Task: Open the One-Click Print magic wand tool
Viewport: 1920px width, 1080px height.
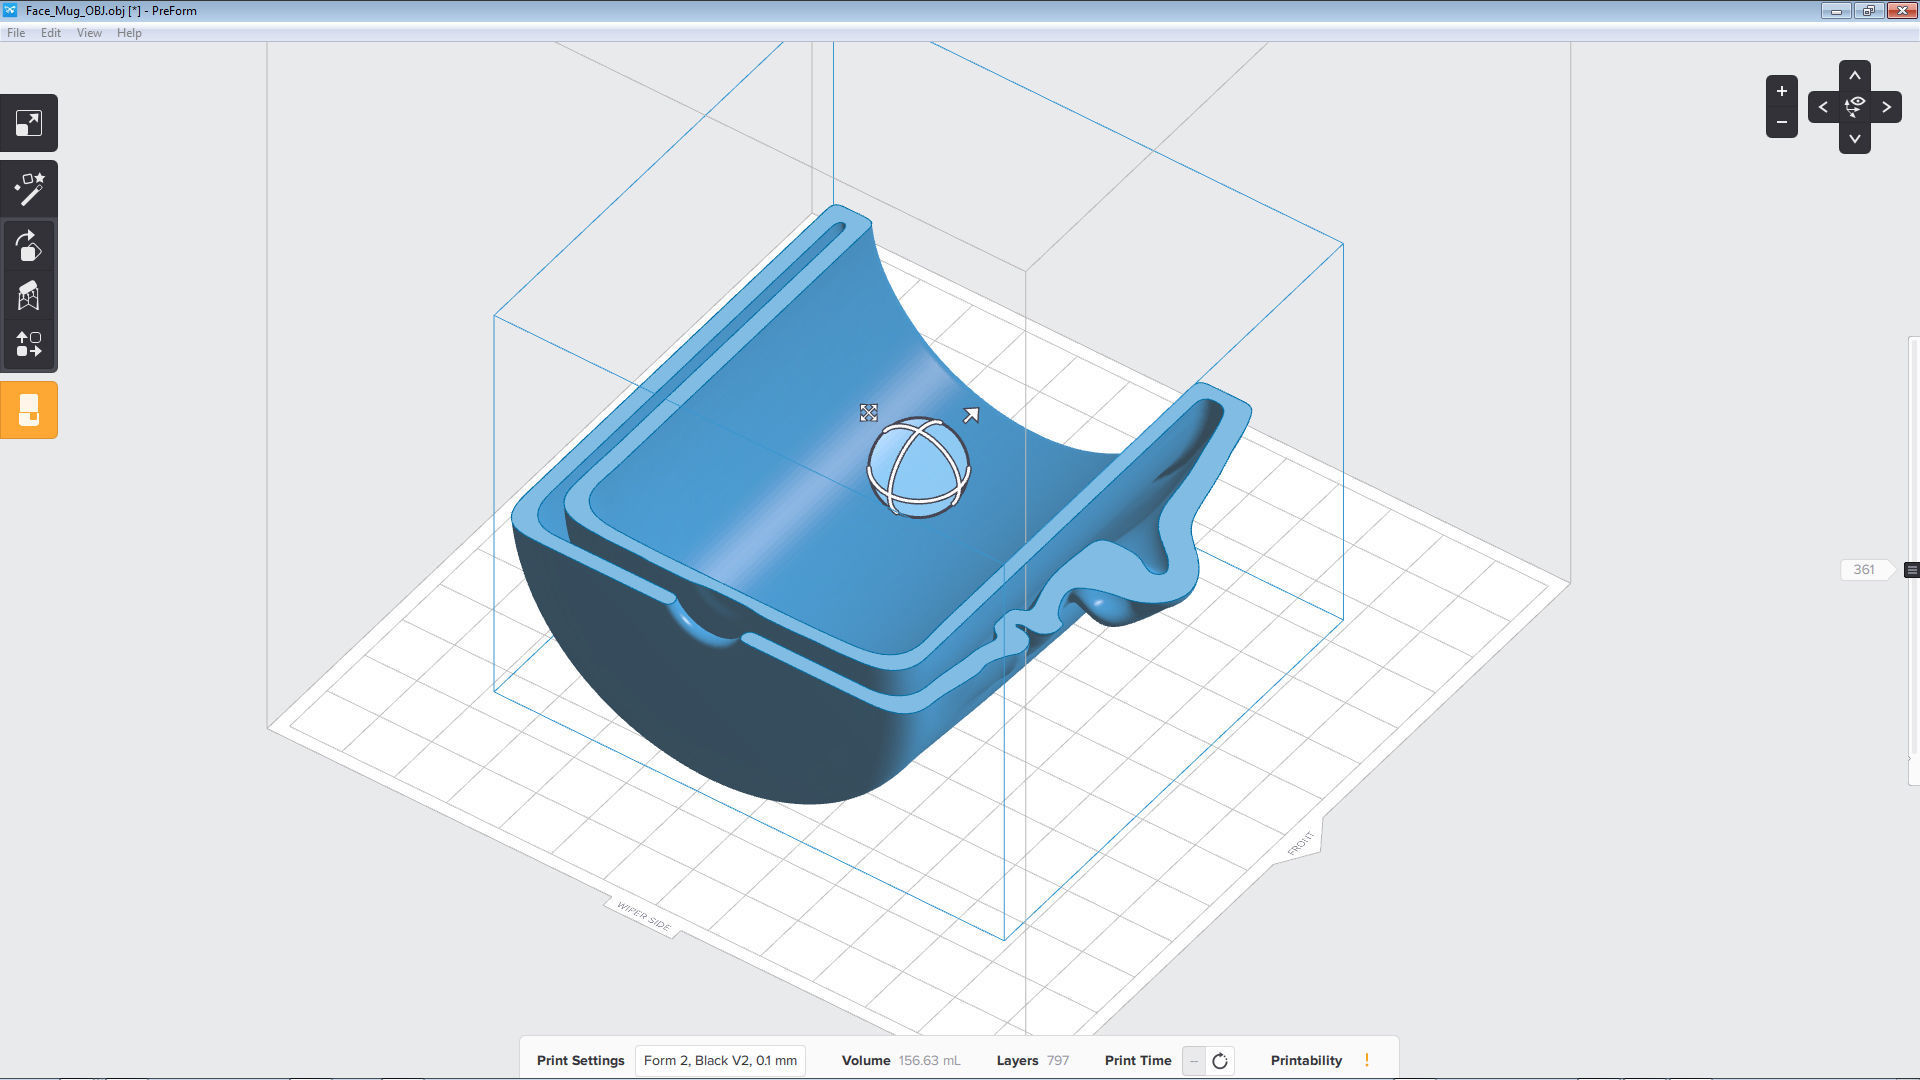Action: pos(29,188)
